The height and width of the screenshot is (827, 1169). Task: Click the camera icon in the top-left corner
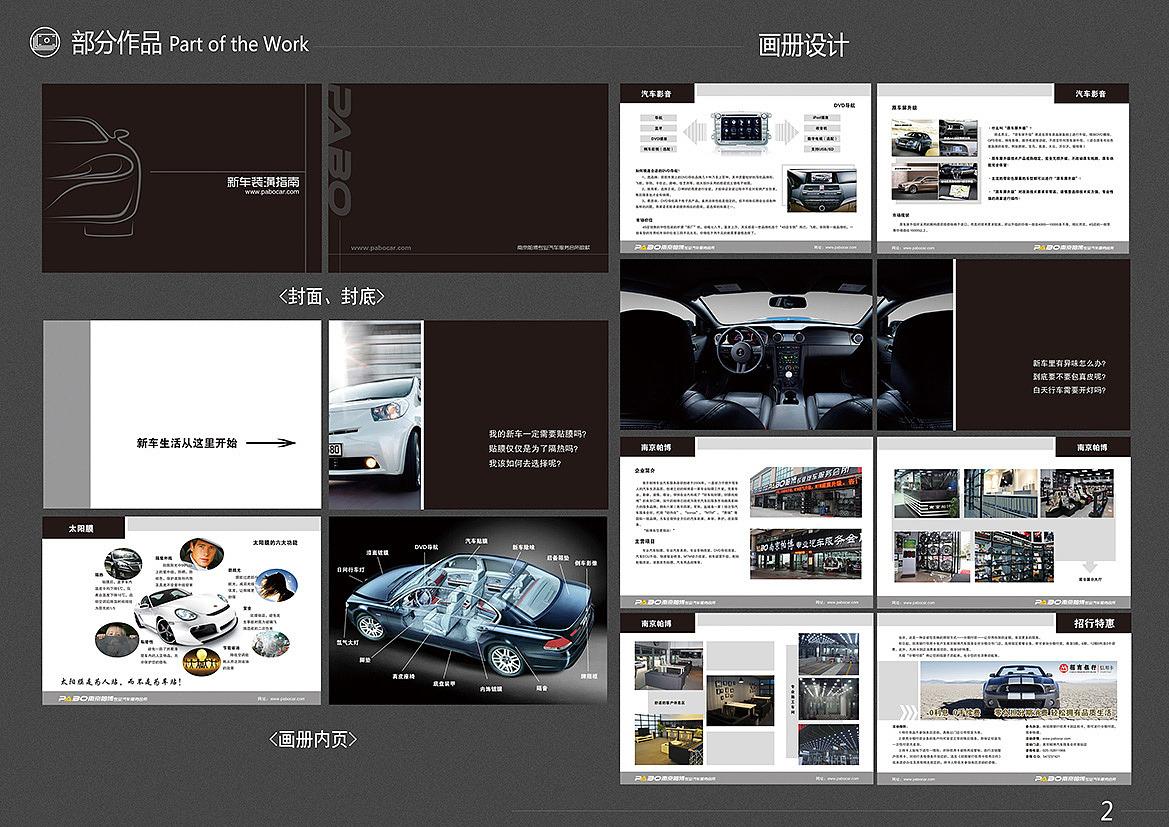coord(46,41)
